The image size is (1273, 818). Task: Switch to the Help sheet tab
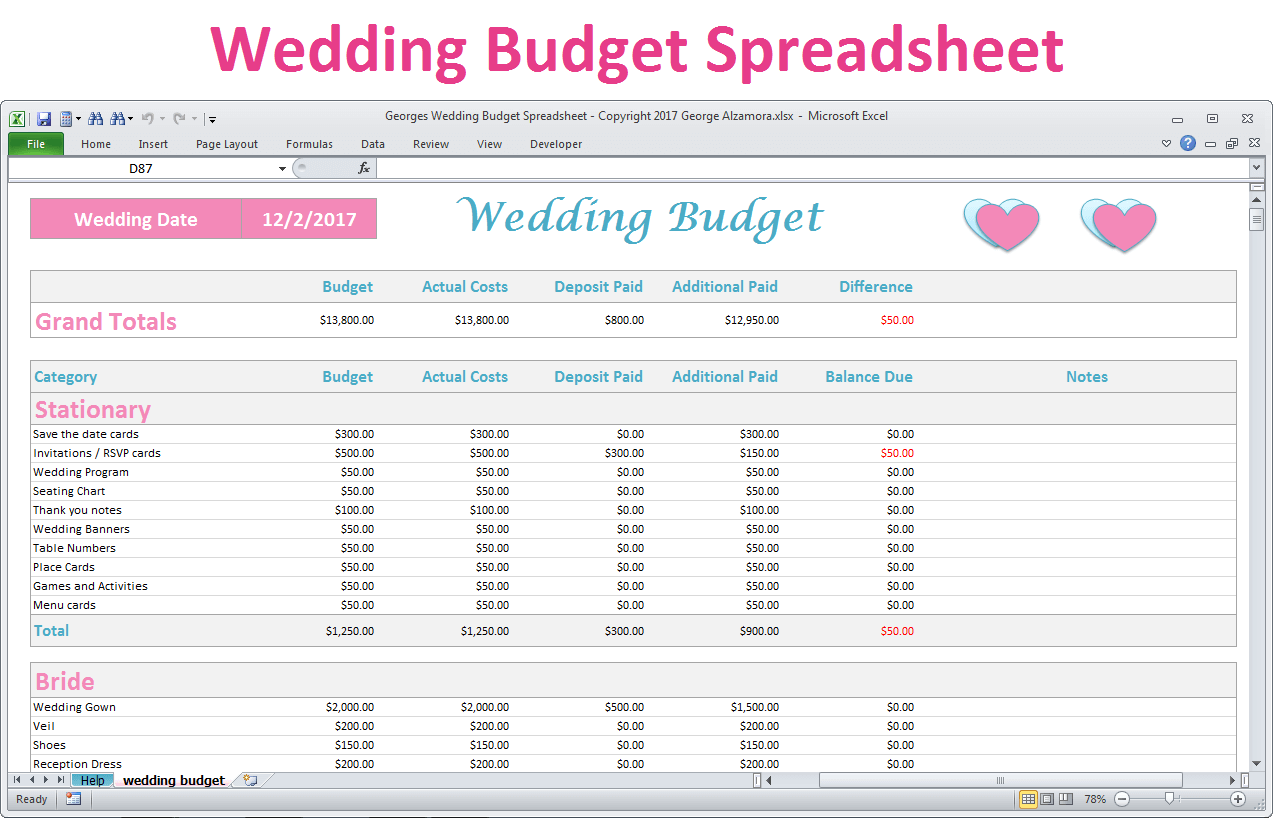[92, 780]
